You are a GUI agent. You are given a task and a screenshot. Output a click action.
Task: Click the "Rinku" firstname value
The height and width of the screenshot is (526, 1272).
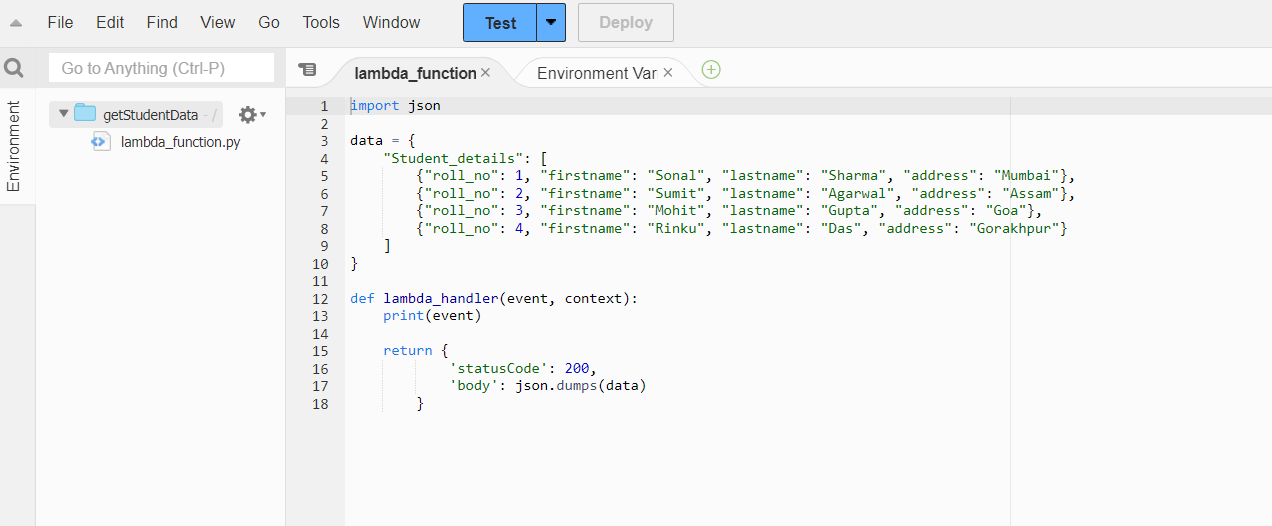(x=676, y=228)
